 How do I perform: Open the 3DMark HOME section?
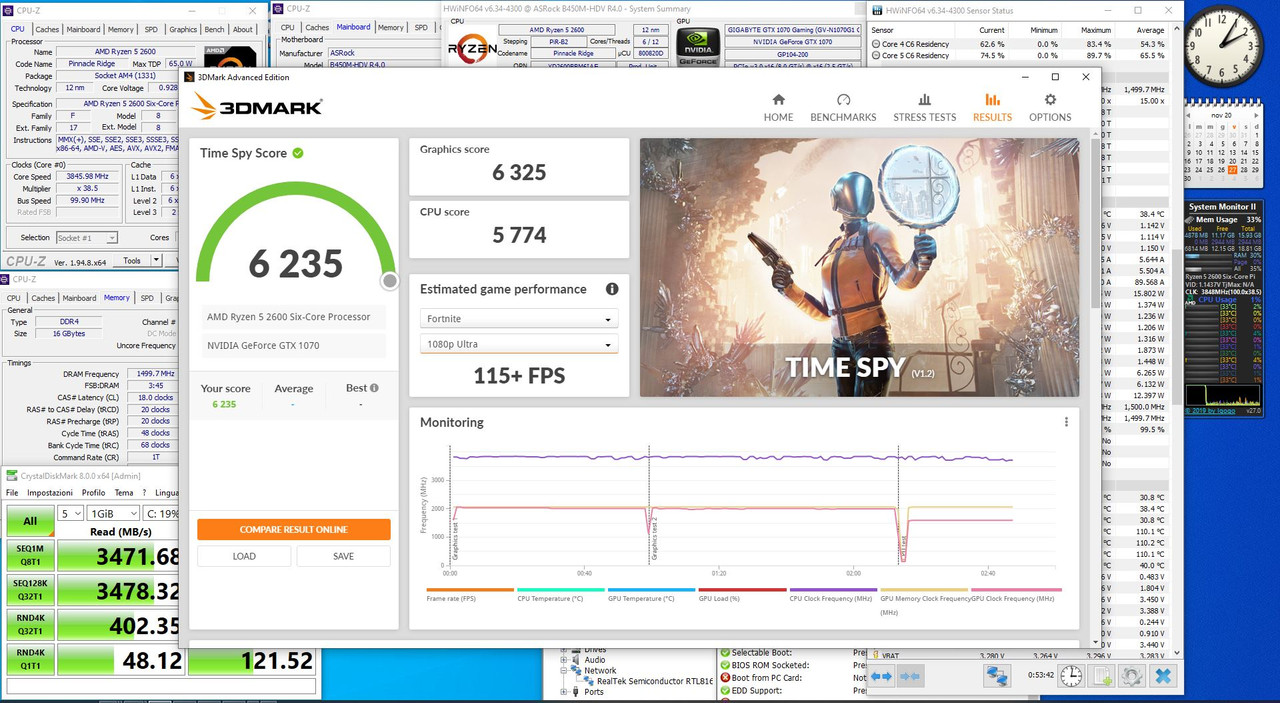click(x=778, y=108)
